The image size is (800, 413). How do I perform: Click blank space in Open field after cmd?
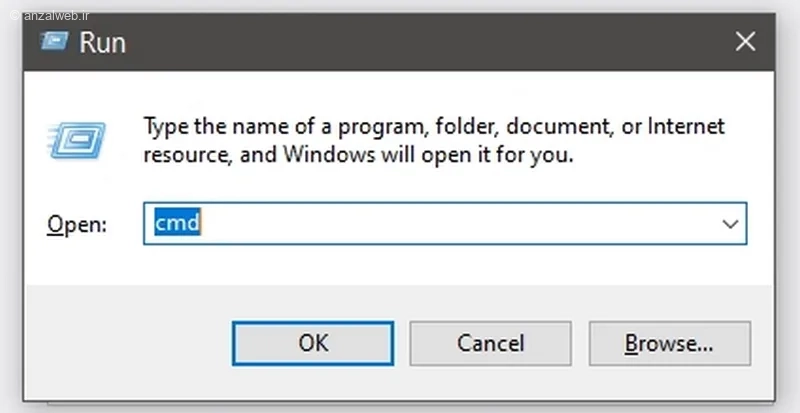[x=450, y=224]
